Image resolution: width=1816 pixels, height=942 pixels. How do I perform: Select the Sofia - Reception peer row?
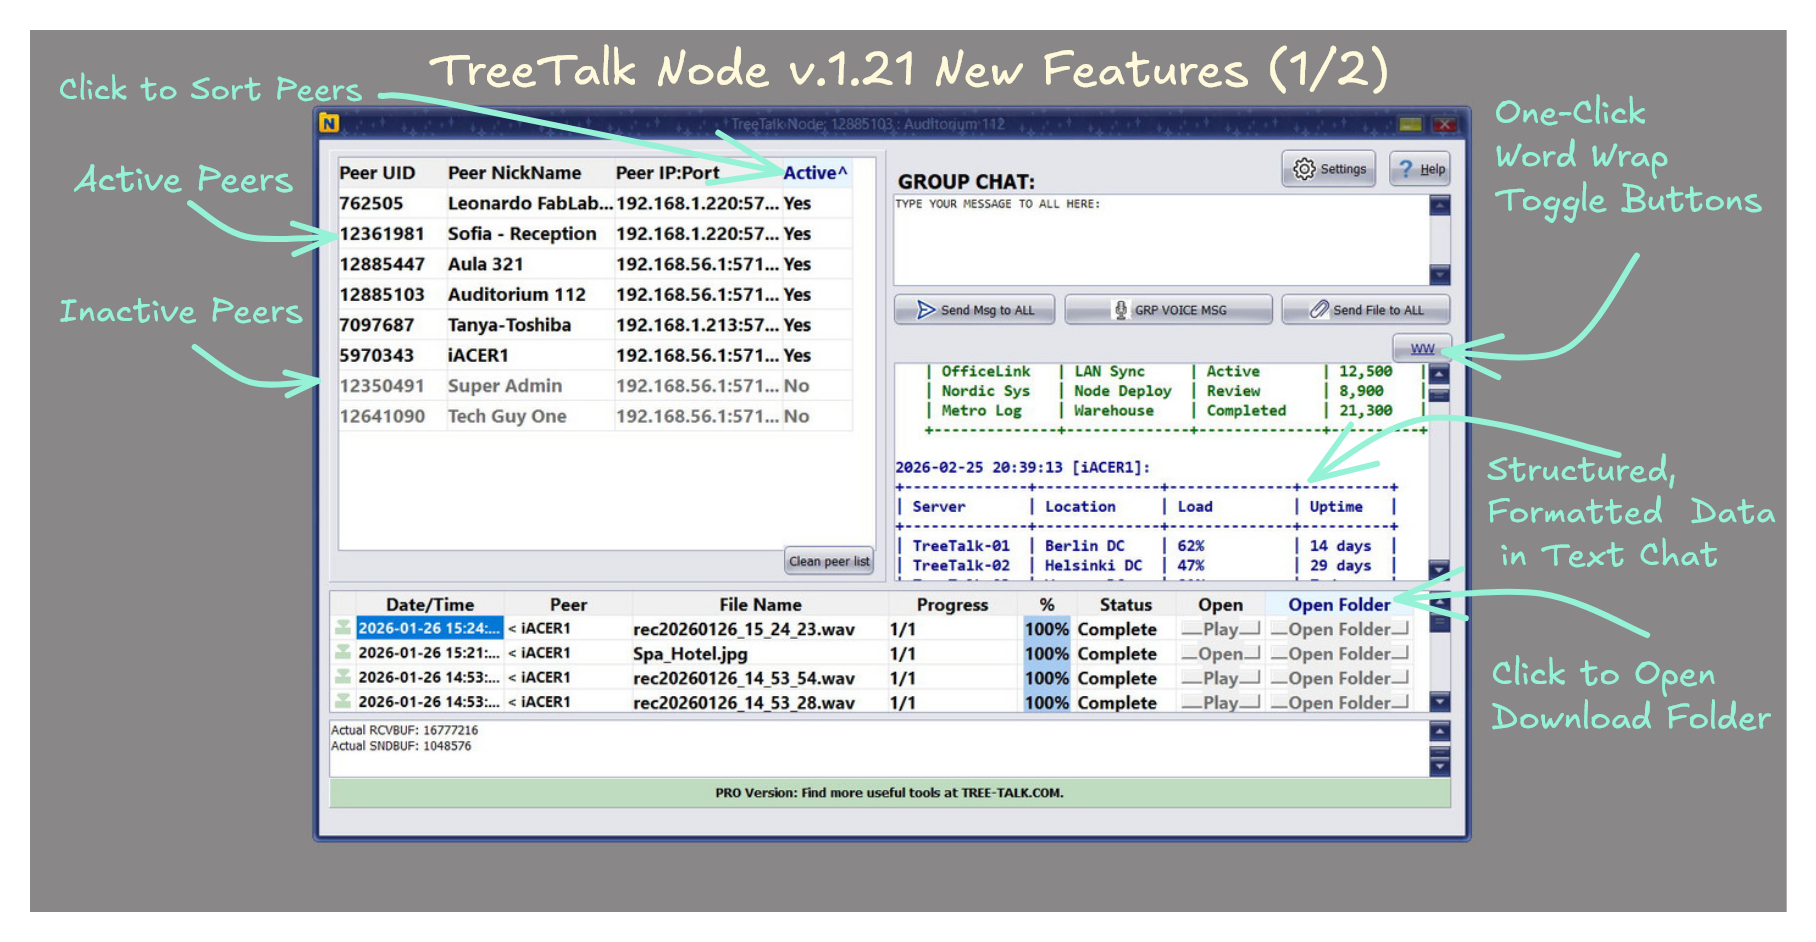pos(521,234)
